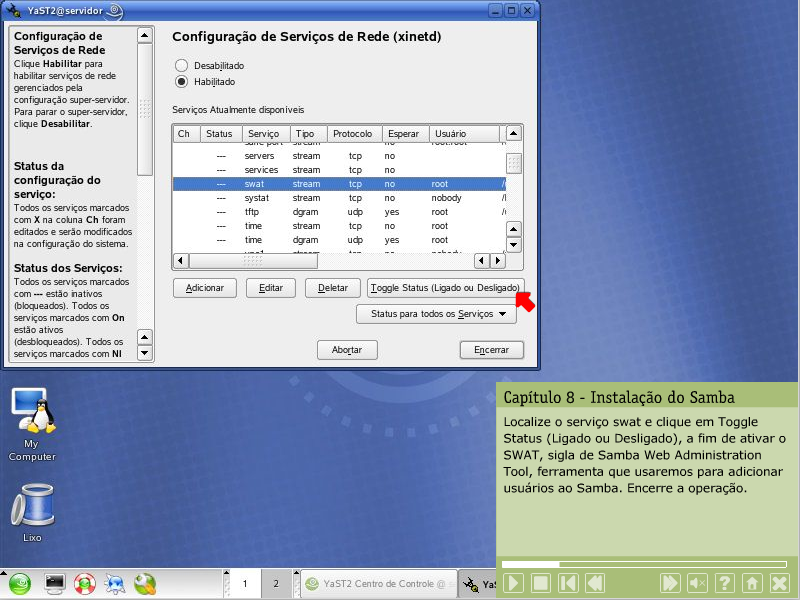
Task: Switch to virtual desktop 2
Action: coord(275,583)
